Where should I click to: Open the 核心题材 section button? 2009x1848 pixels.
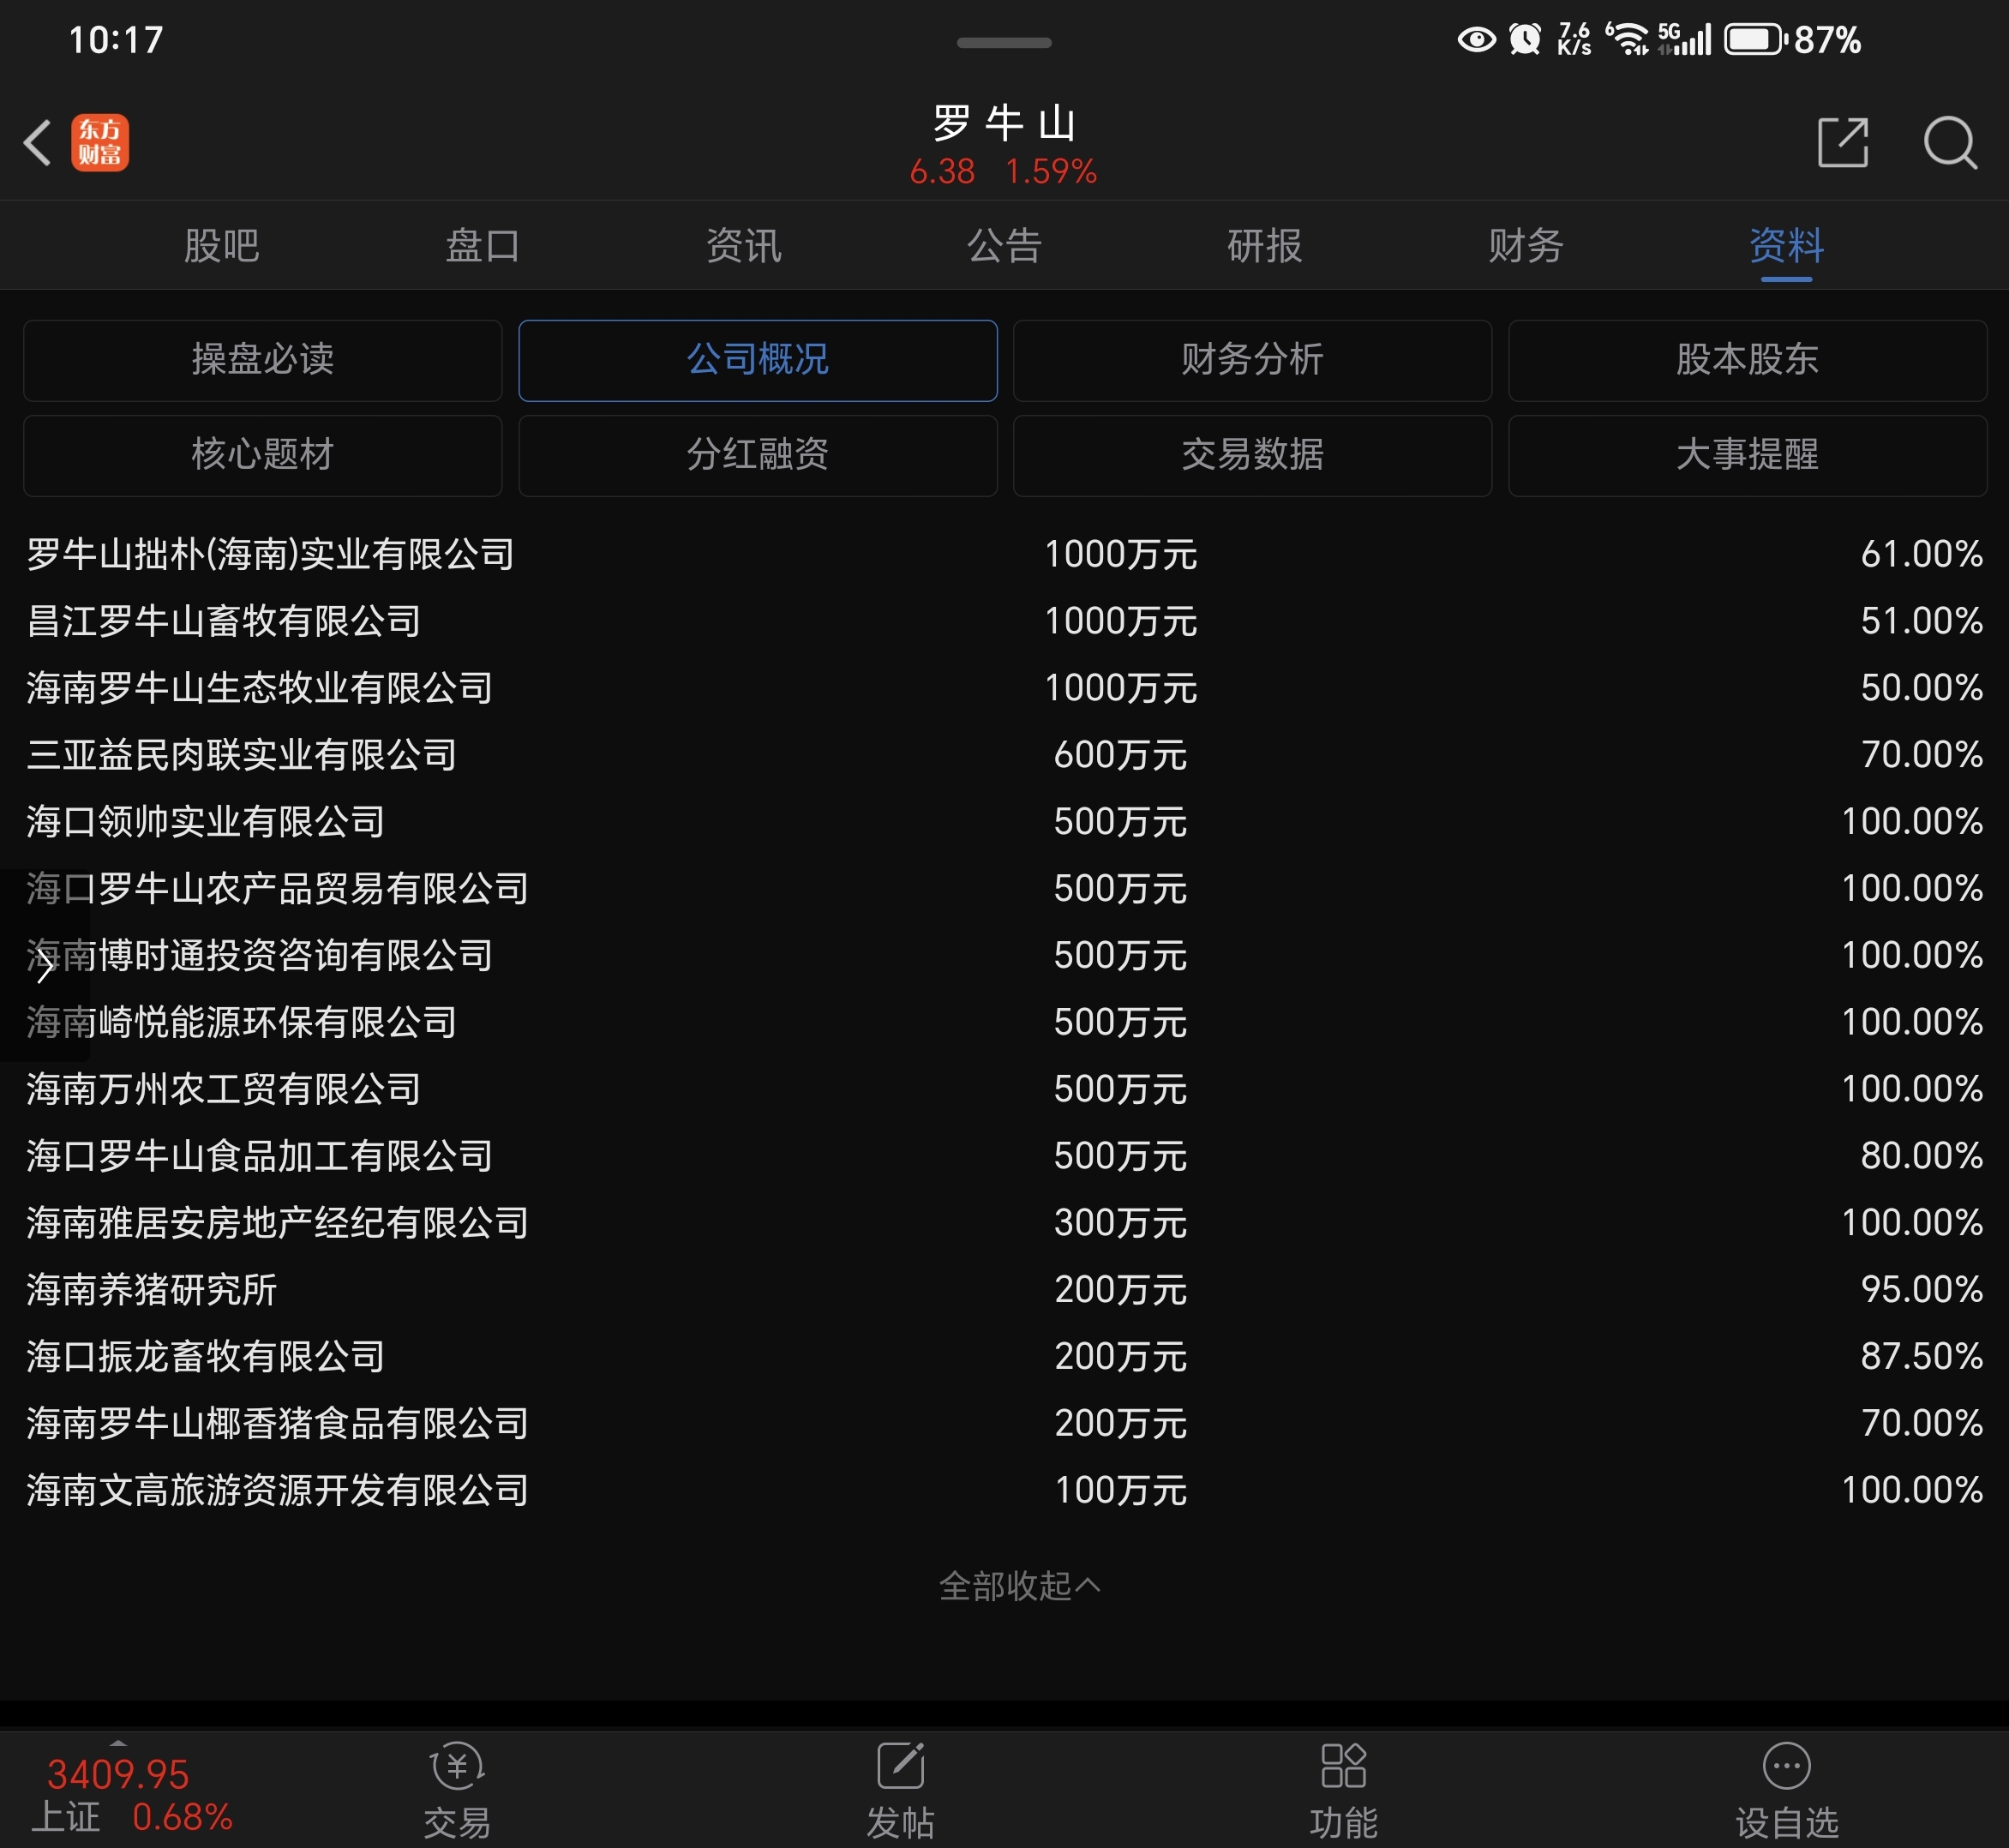(x=262, y=455)
